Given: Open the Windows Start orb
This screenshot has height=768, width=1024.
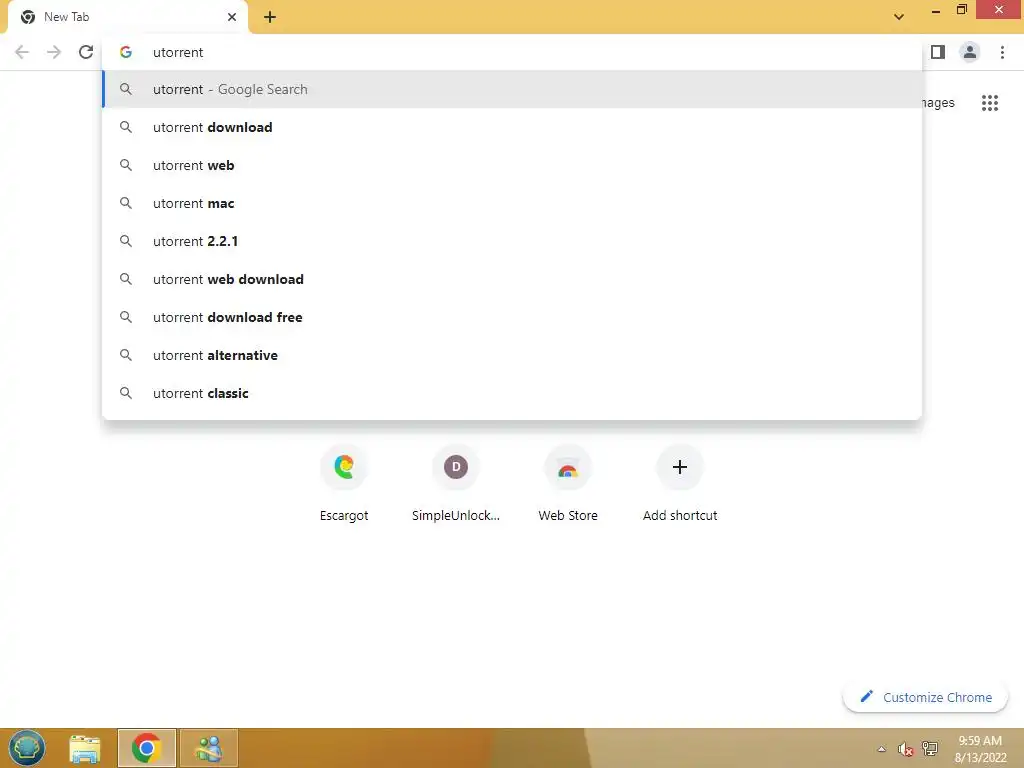Looking at the screenshot, I should point(27,748).
